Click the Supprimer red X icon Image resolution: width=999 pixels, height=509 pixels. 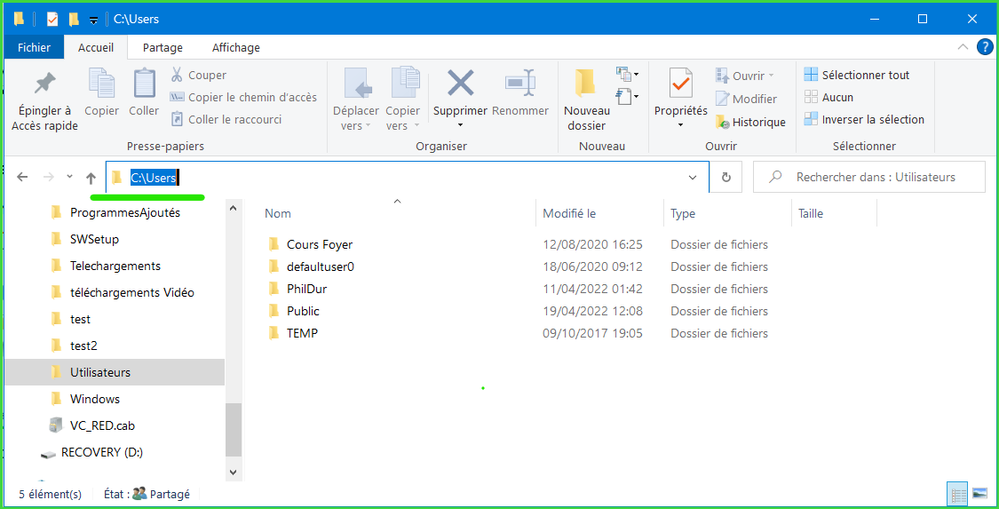pos(460,83)
